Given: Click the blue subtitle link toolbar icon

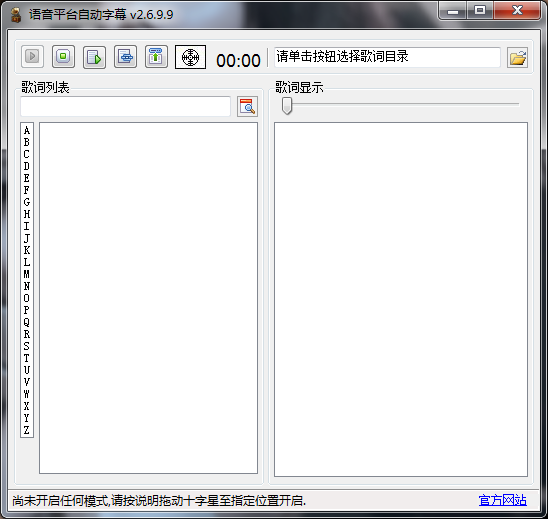Looking at the screenshot, I should 125,56.
